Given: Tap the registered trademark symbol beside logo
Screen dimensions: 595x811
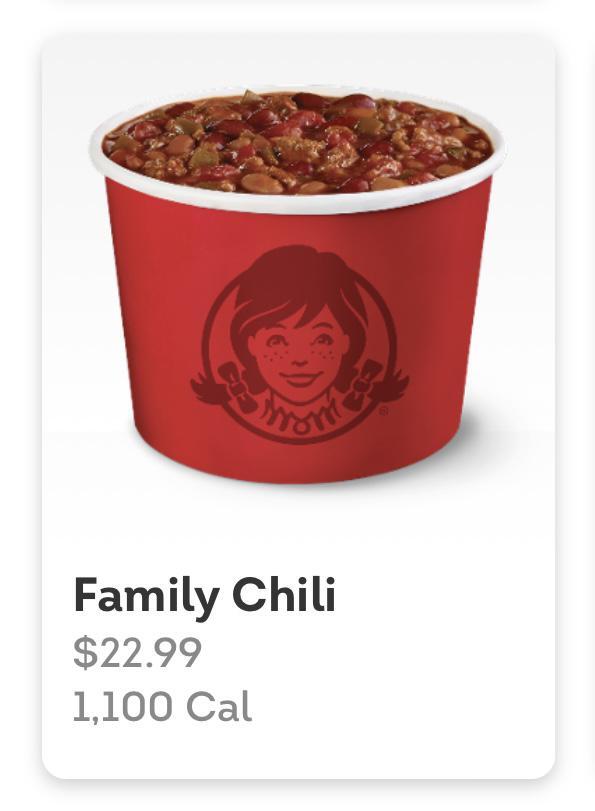Looking at the screenshot, I should coord(383,412).
